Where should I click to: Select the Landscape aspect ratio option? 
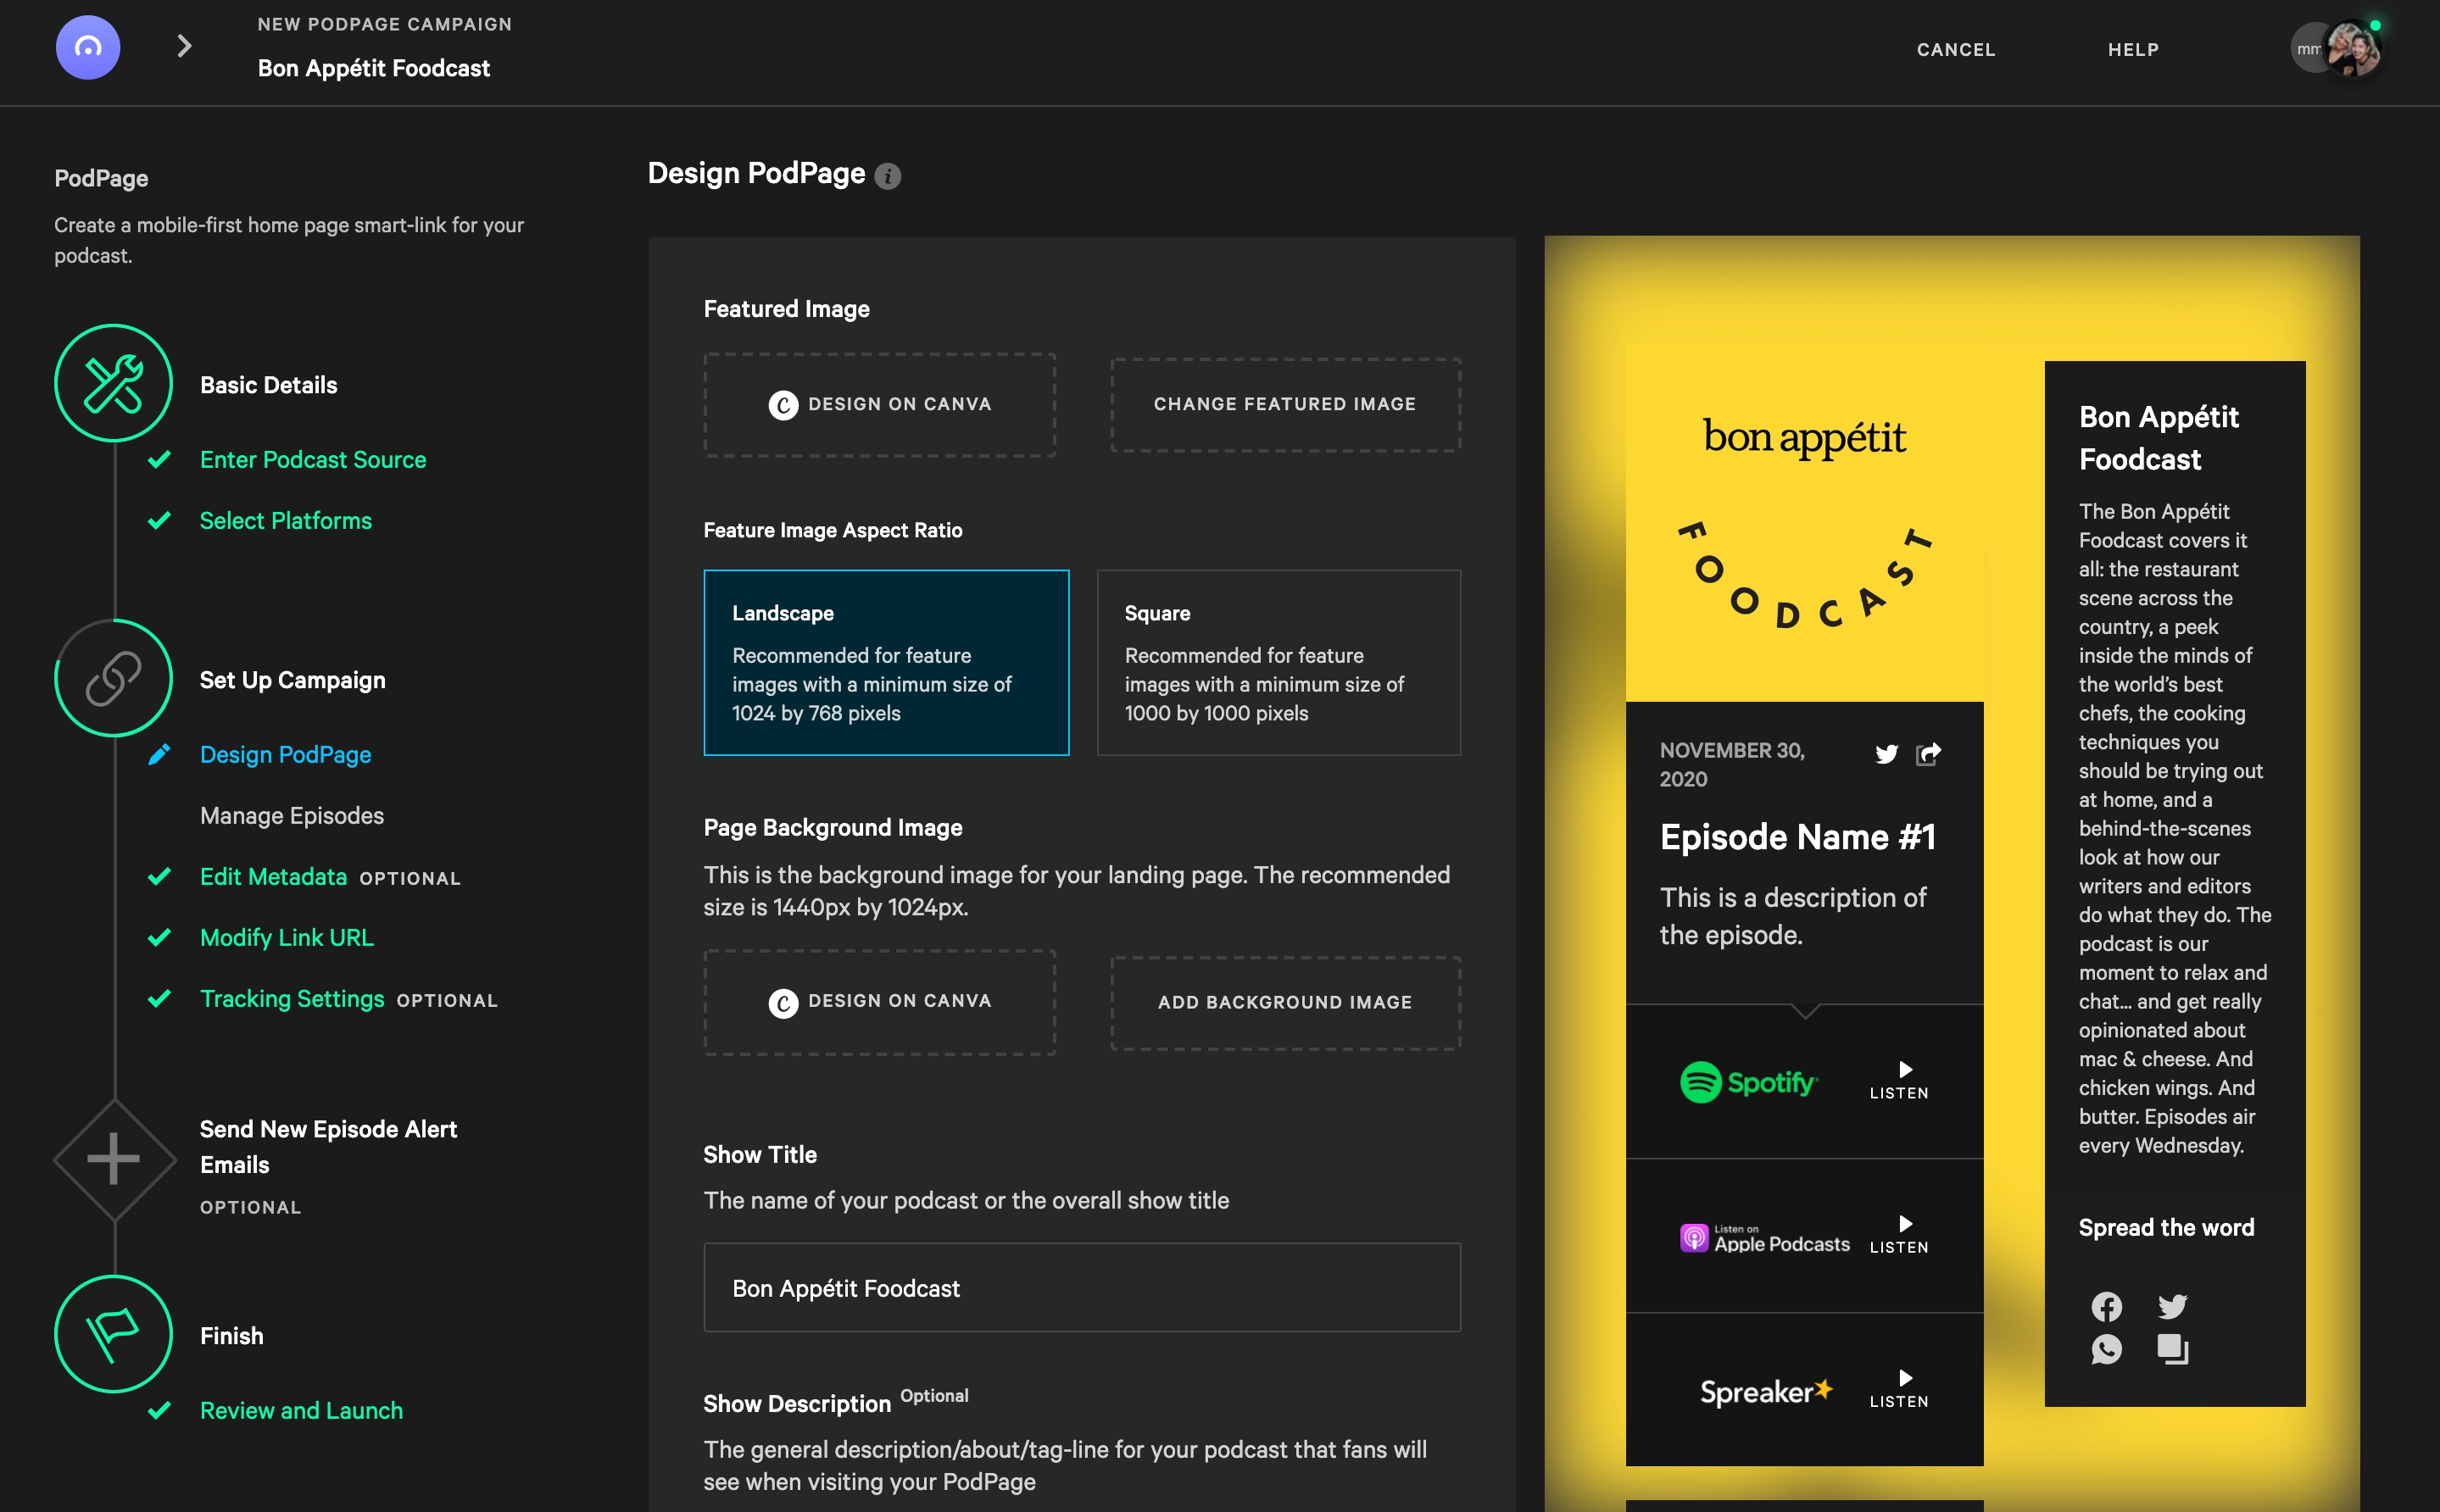(886, 662)
